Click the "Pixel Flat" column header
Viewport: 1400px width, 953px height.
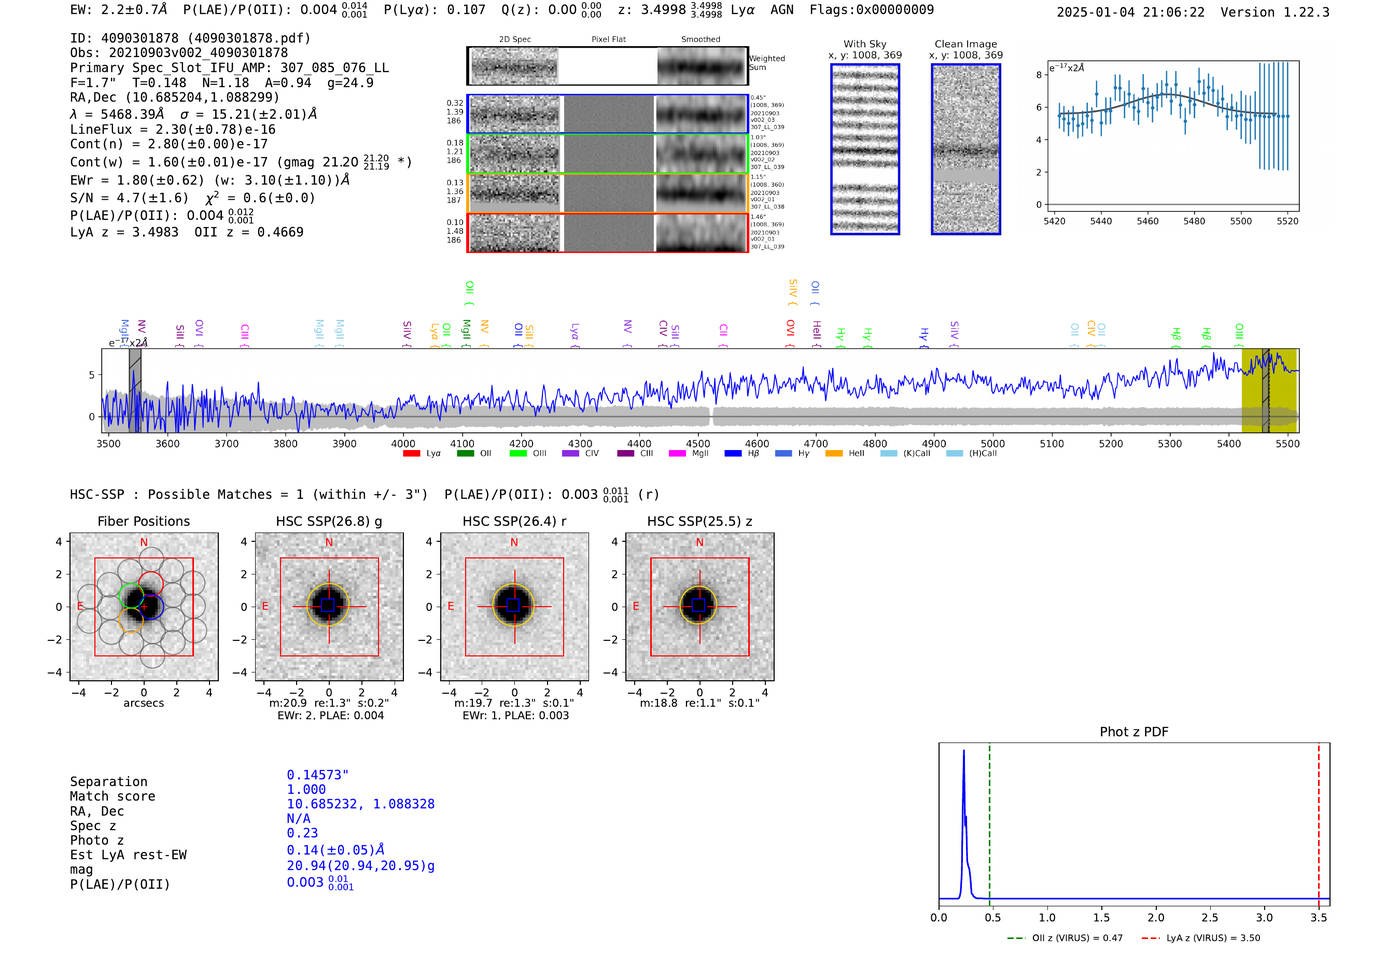(x=608, y=40)
